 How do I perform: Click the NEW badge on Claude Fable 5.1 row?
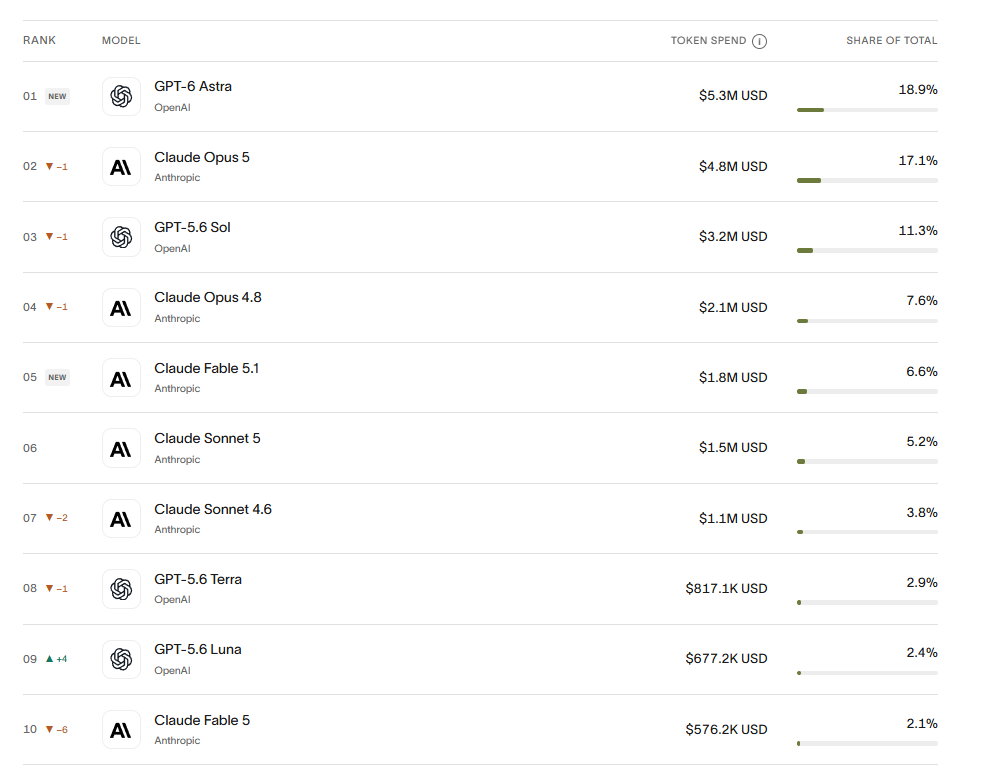[57, 377]
